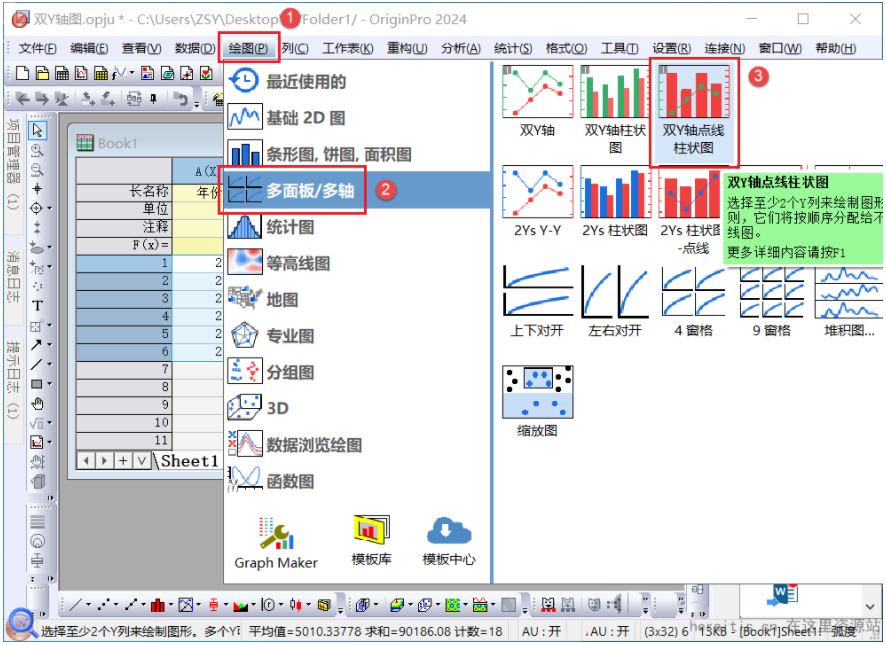Choose the 缩放图 template
This screenshot has height=645, width=886.
(537, 401)
